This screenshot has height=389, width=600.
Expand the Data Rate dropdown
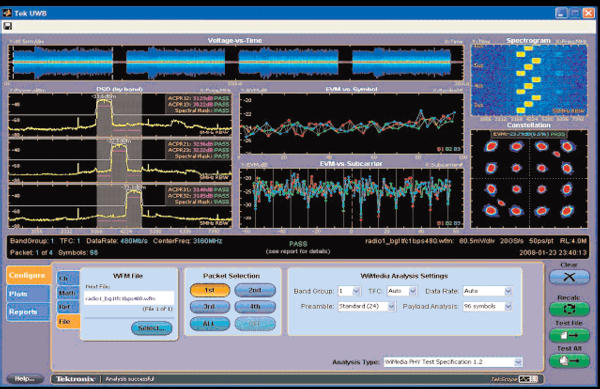click(x=487, y=291)
